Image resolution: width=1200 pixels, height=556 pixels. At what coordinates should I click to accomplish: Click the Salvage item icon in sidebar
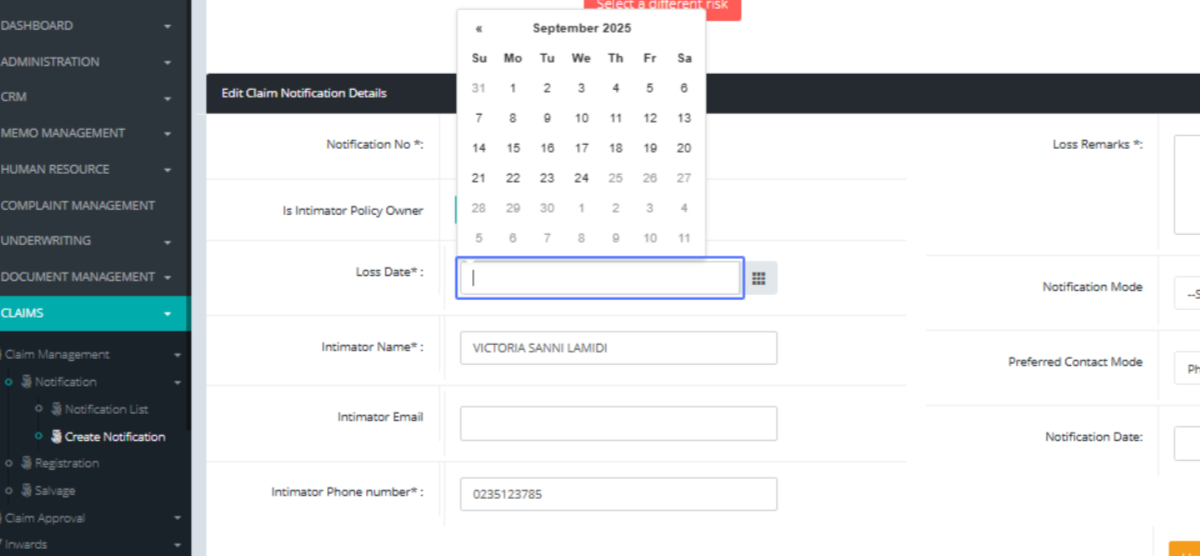(x=26, y=491)
